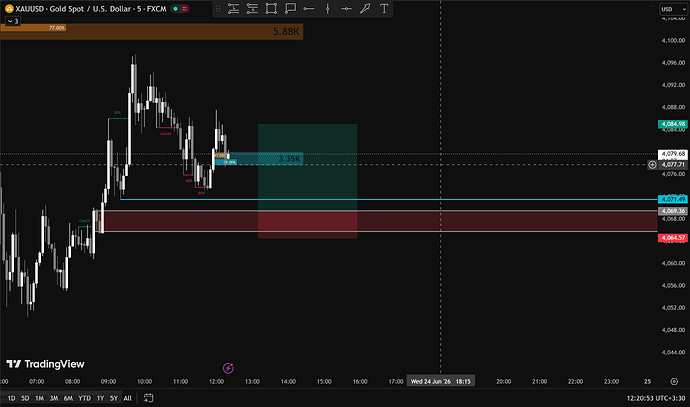Set range to YTD
Image resolution: width=690 pixels, height=407 pixels.
click(x=84, y=398)
